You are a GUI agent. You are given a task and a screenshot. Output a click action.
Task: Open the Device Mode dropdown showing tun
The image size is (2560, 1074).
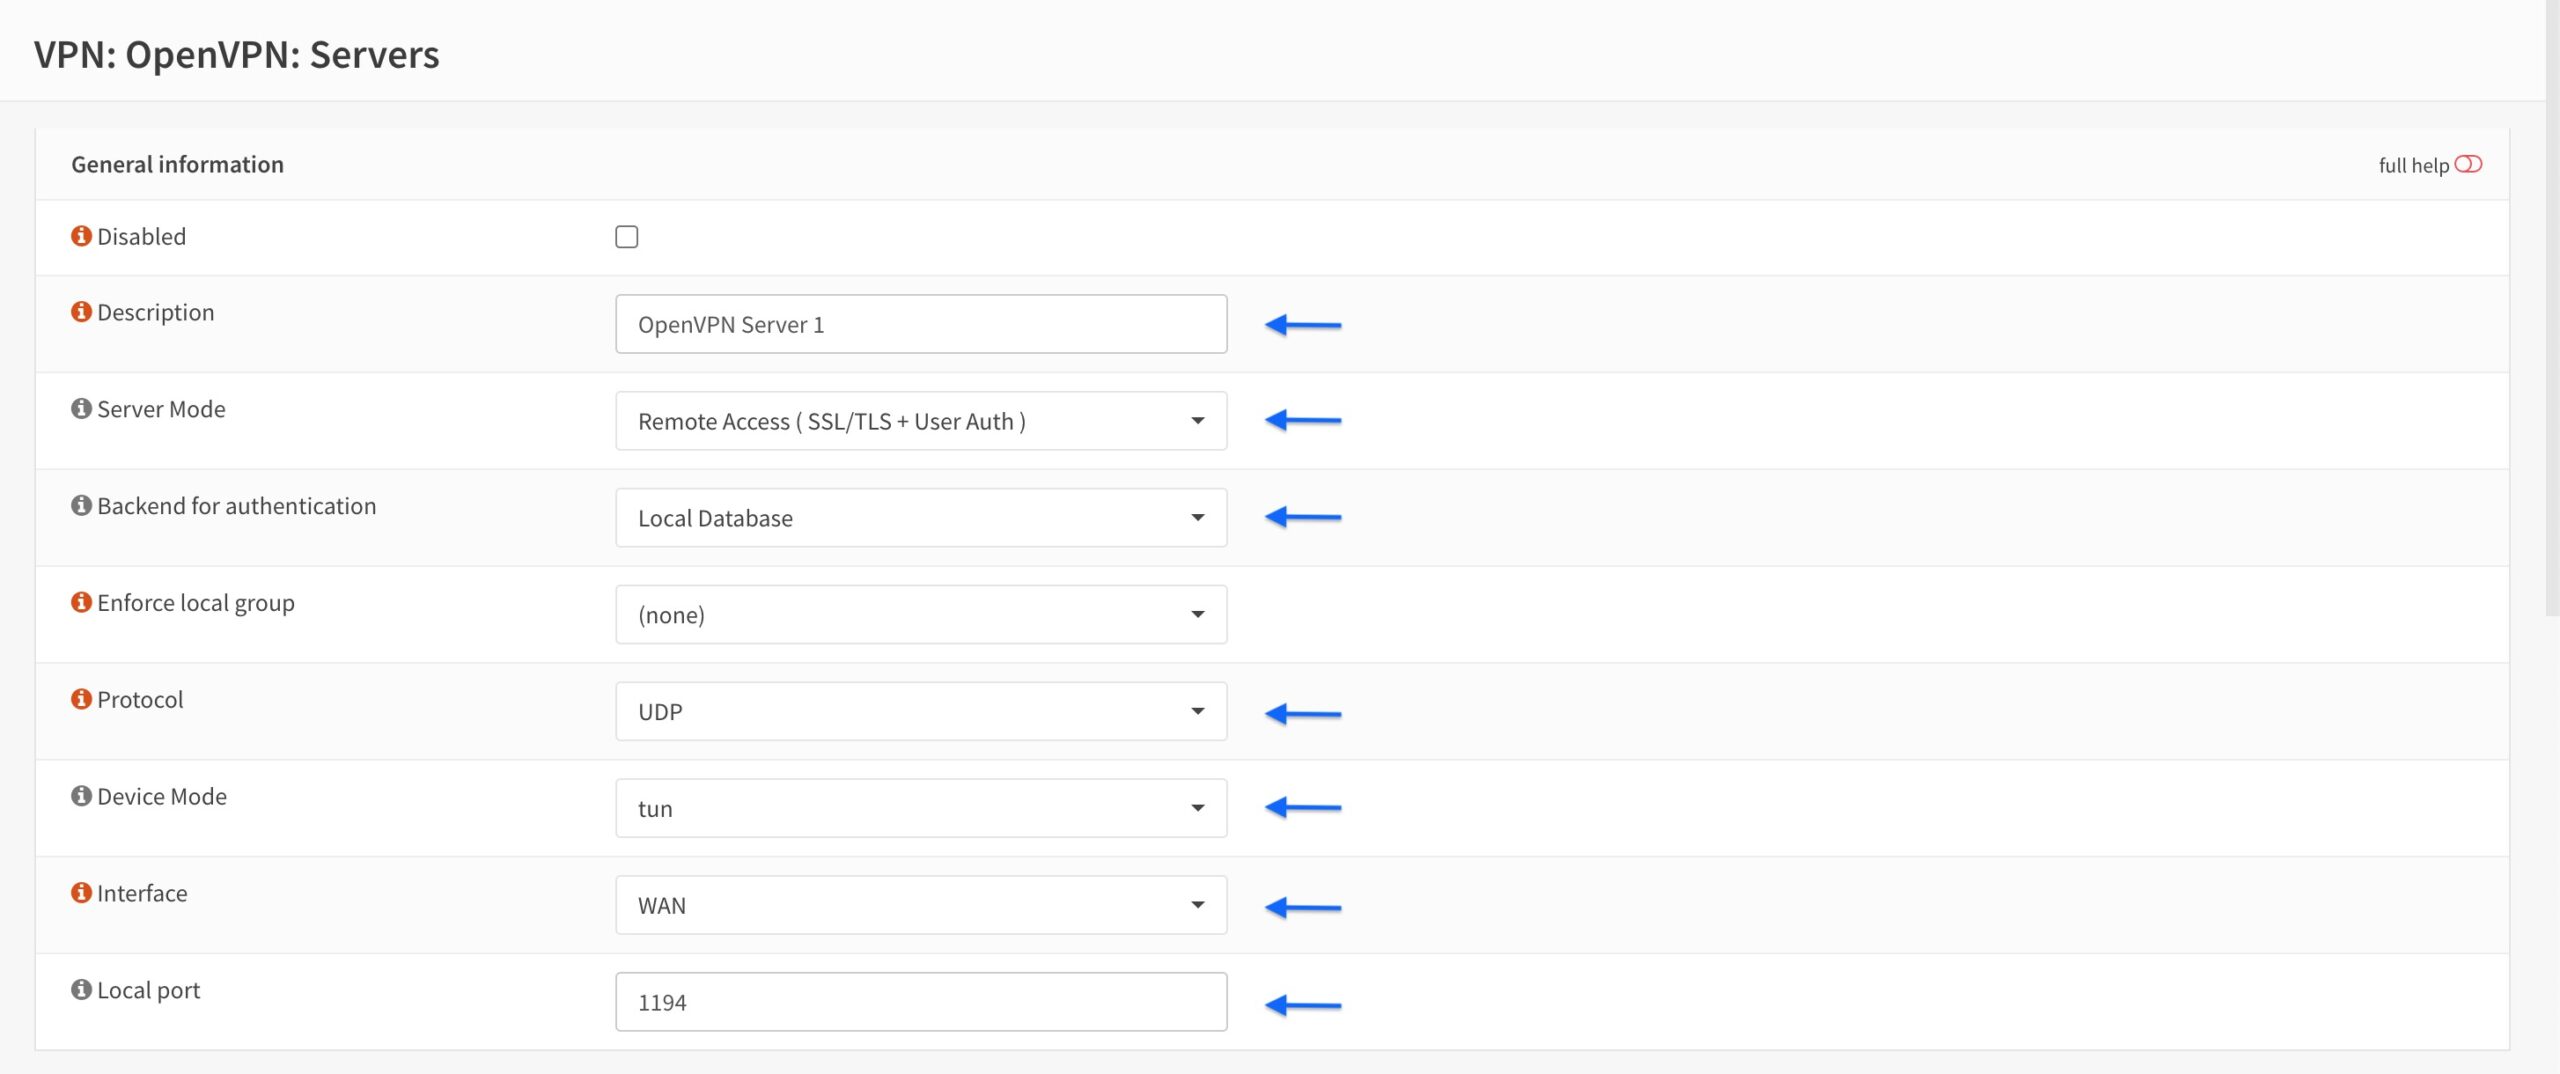pos(1198,807)
